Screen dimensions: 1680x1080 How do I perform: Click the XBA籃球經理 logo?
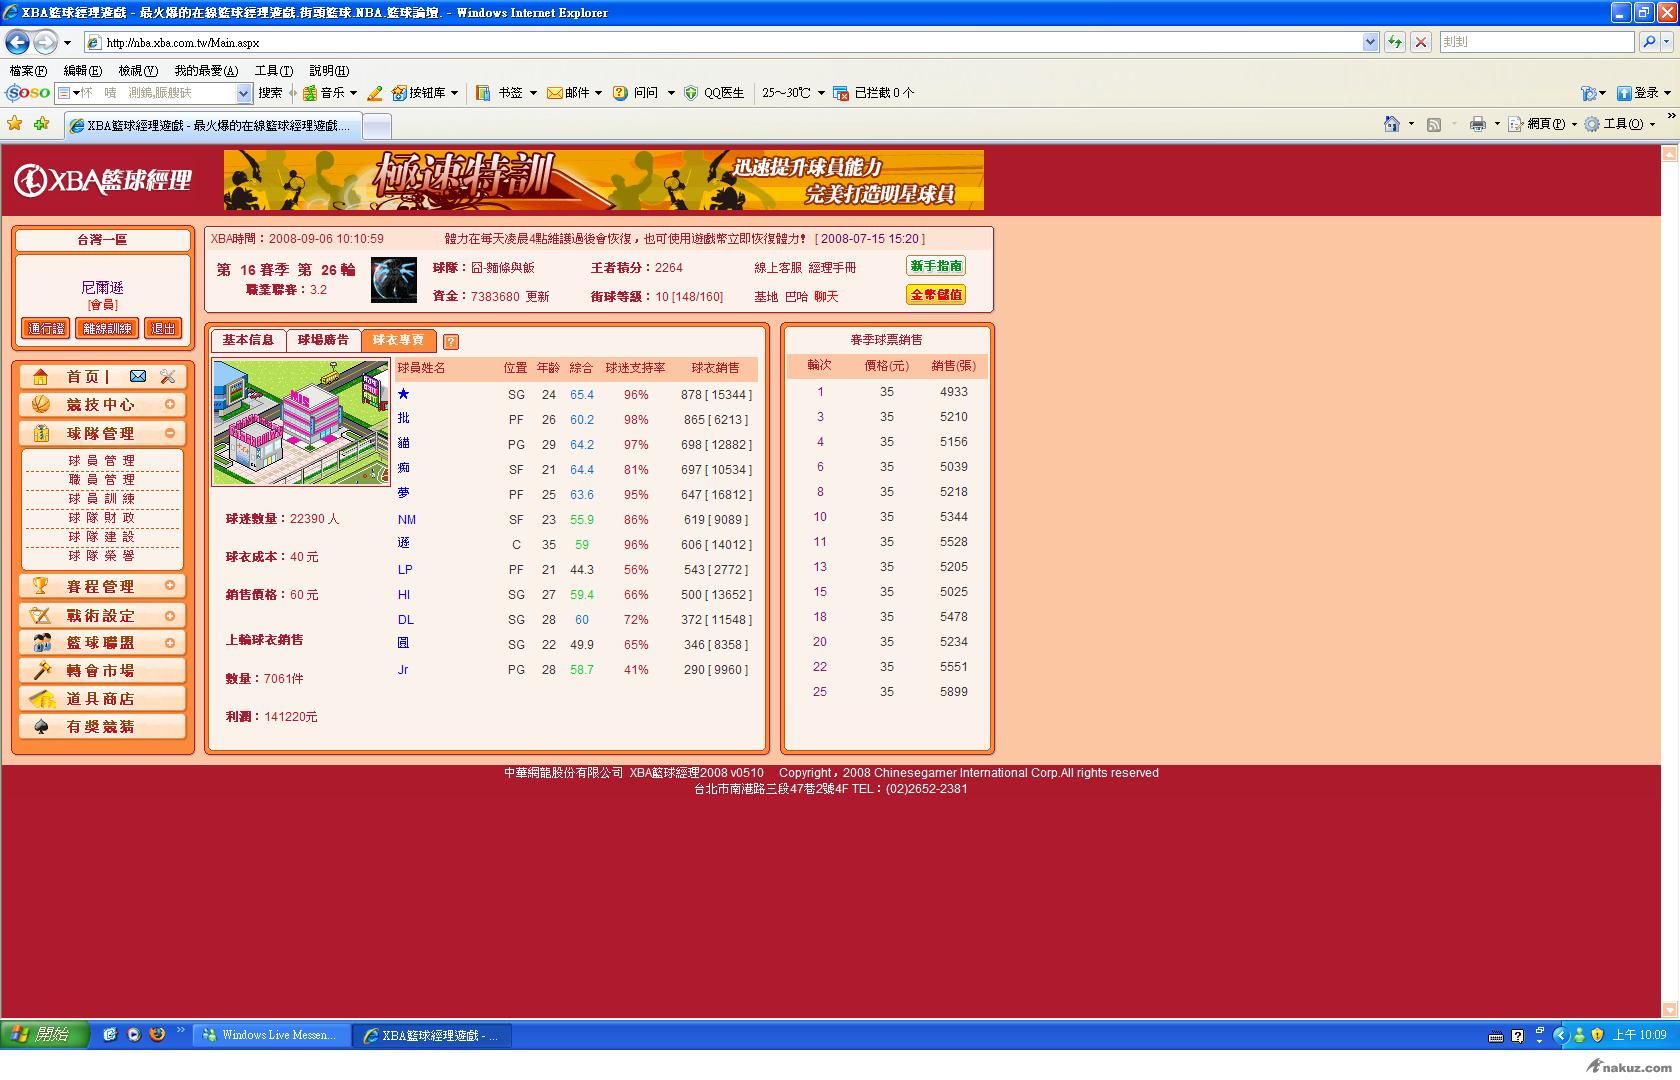[x=103, y=181]
